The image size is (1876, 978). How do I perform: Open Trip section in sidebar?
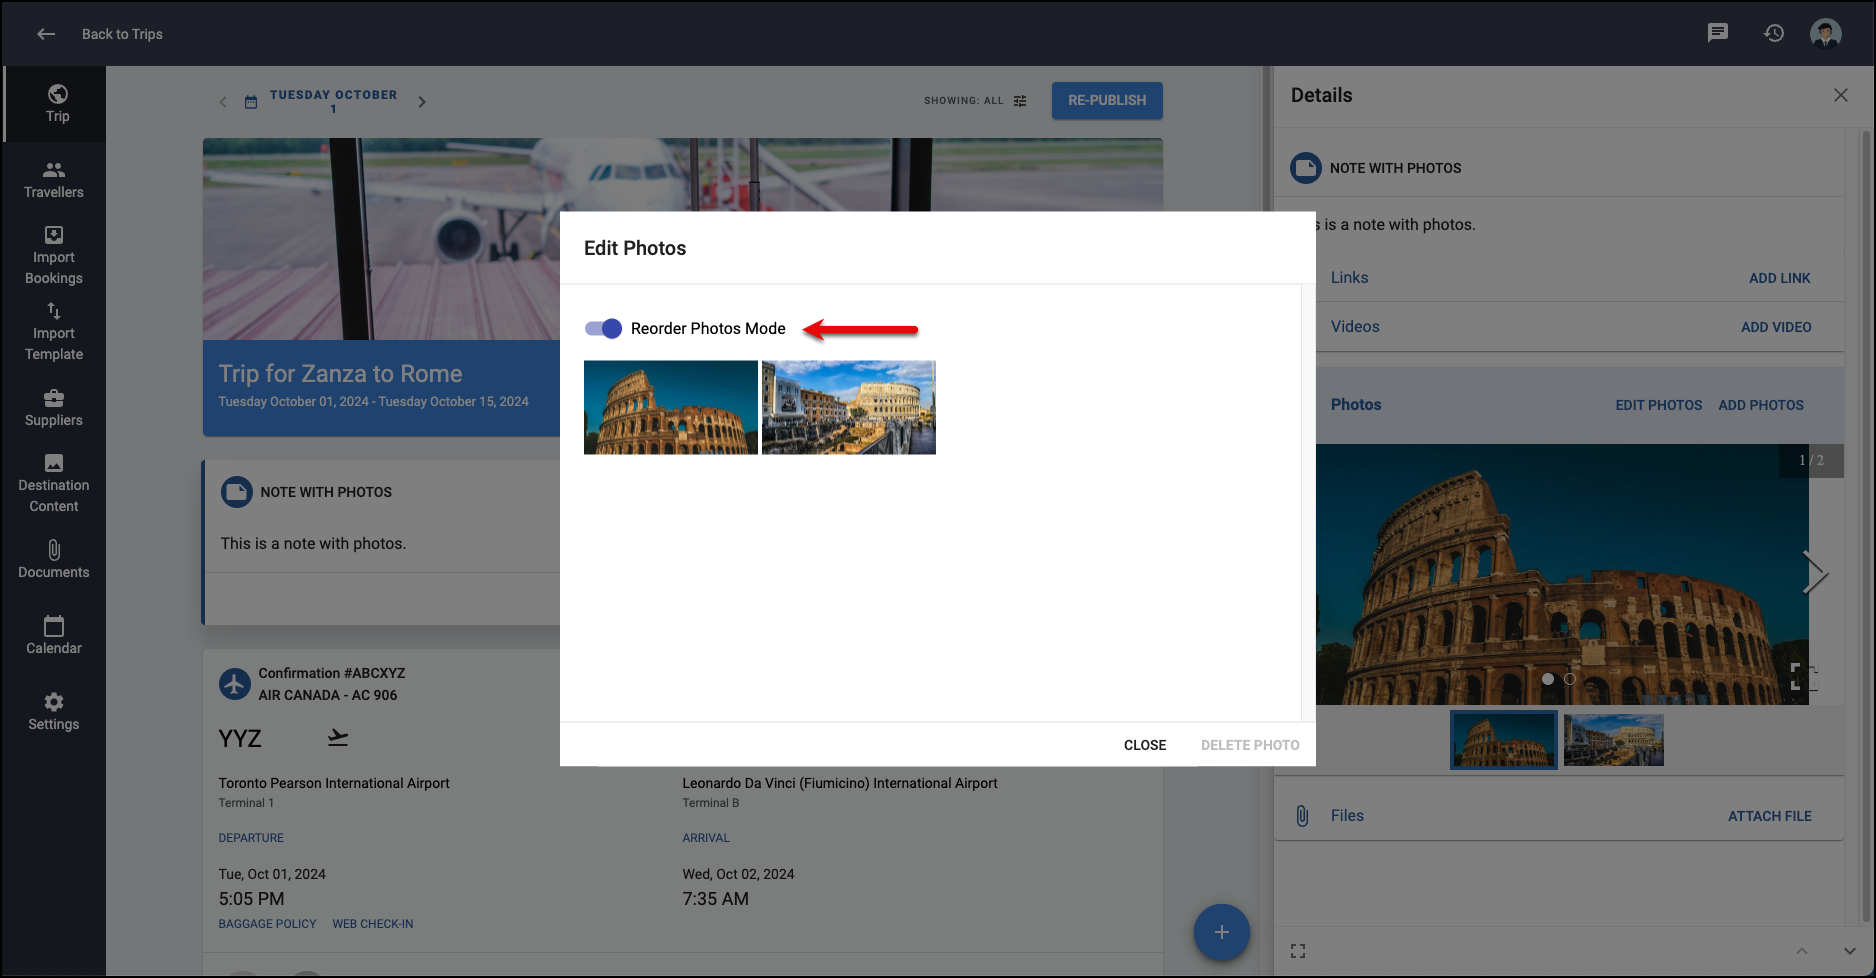click(x=57, y=104)
